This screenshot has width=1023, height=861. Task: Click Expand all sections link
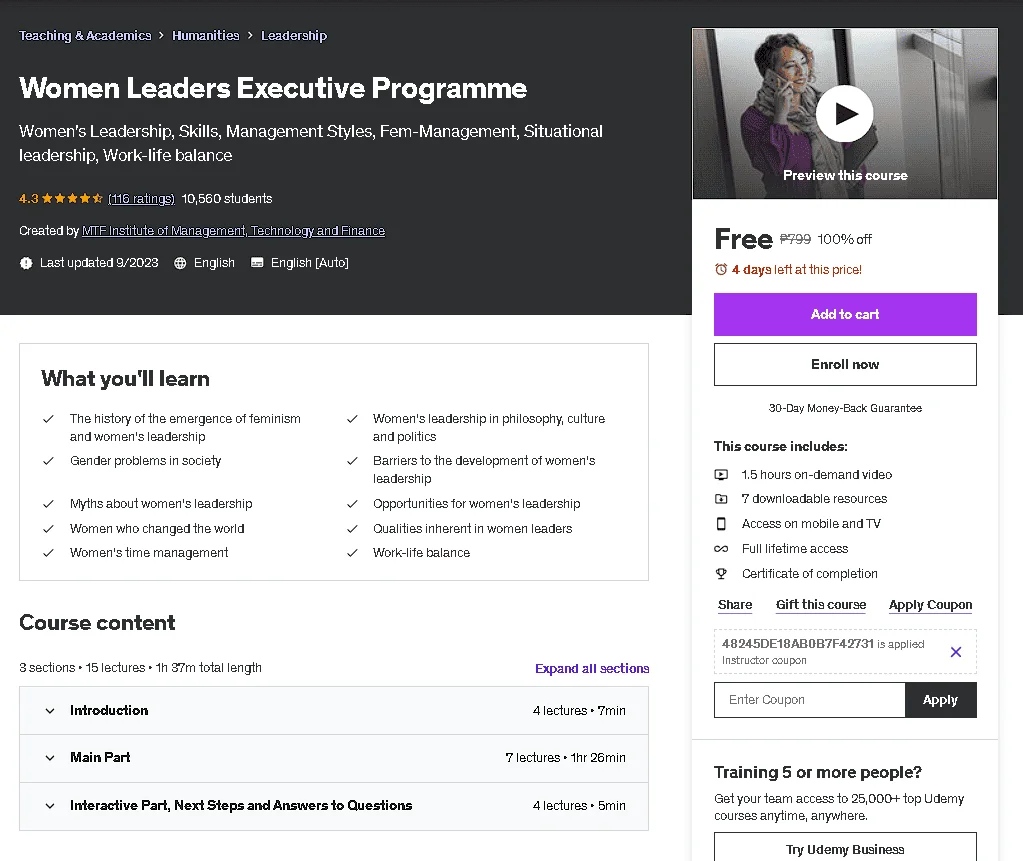[592, 669]
